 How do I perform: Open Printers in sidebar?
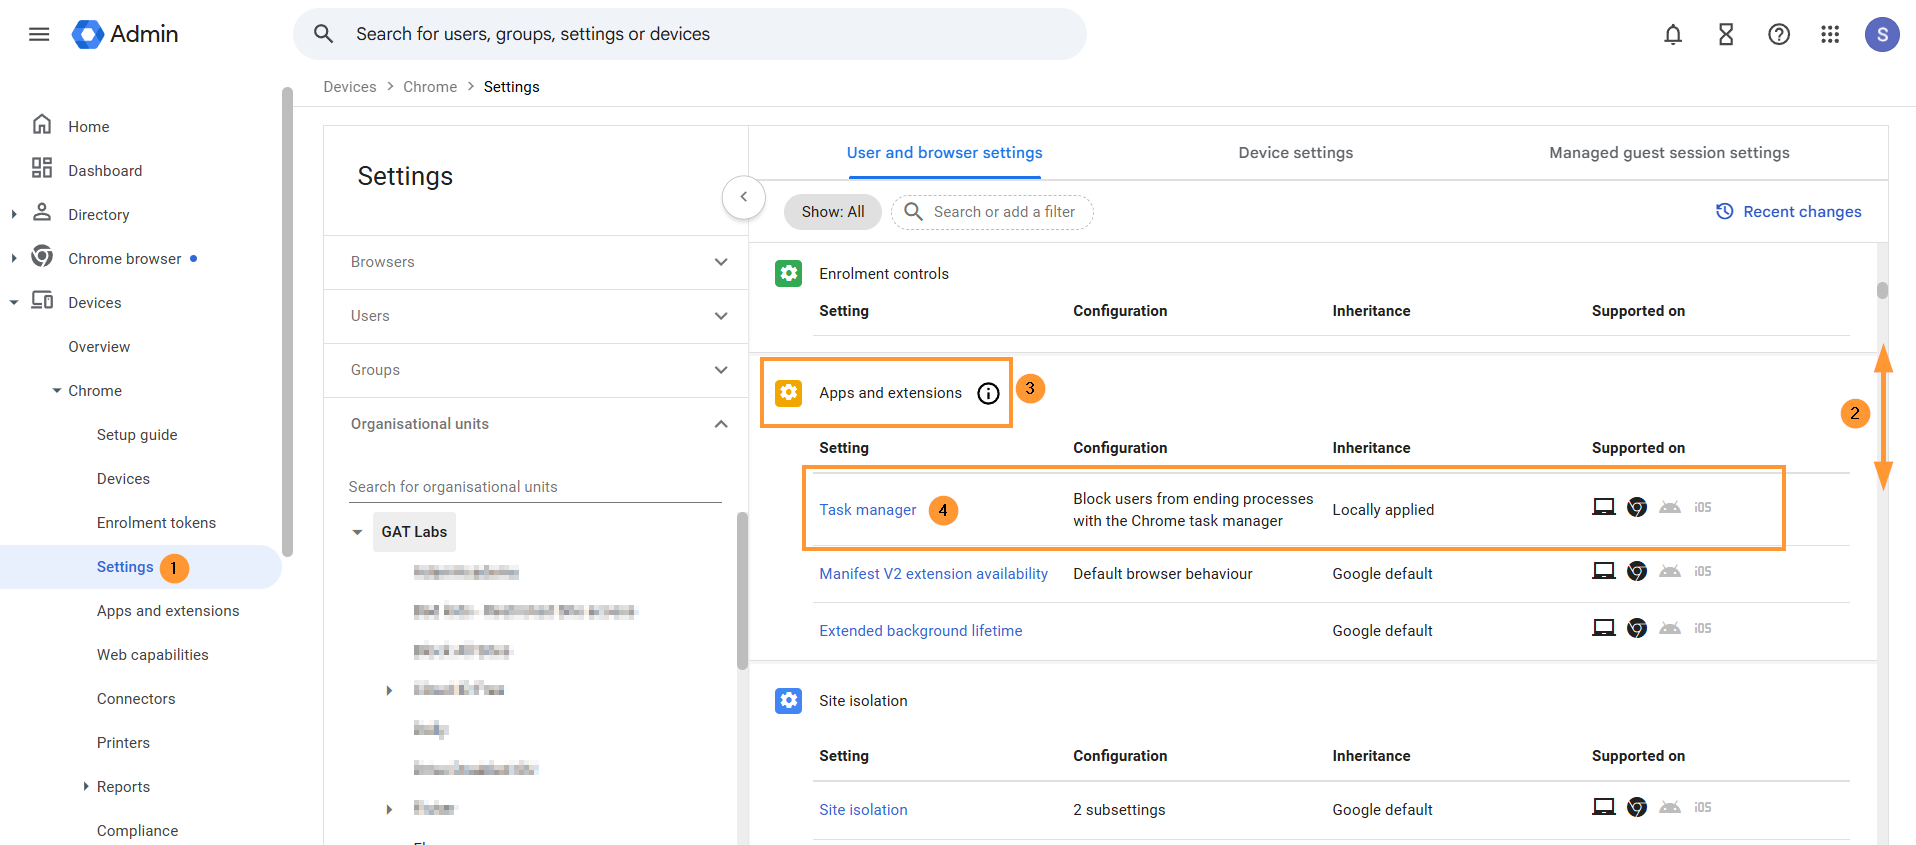point(123,743)
